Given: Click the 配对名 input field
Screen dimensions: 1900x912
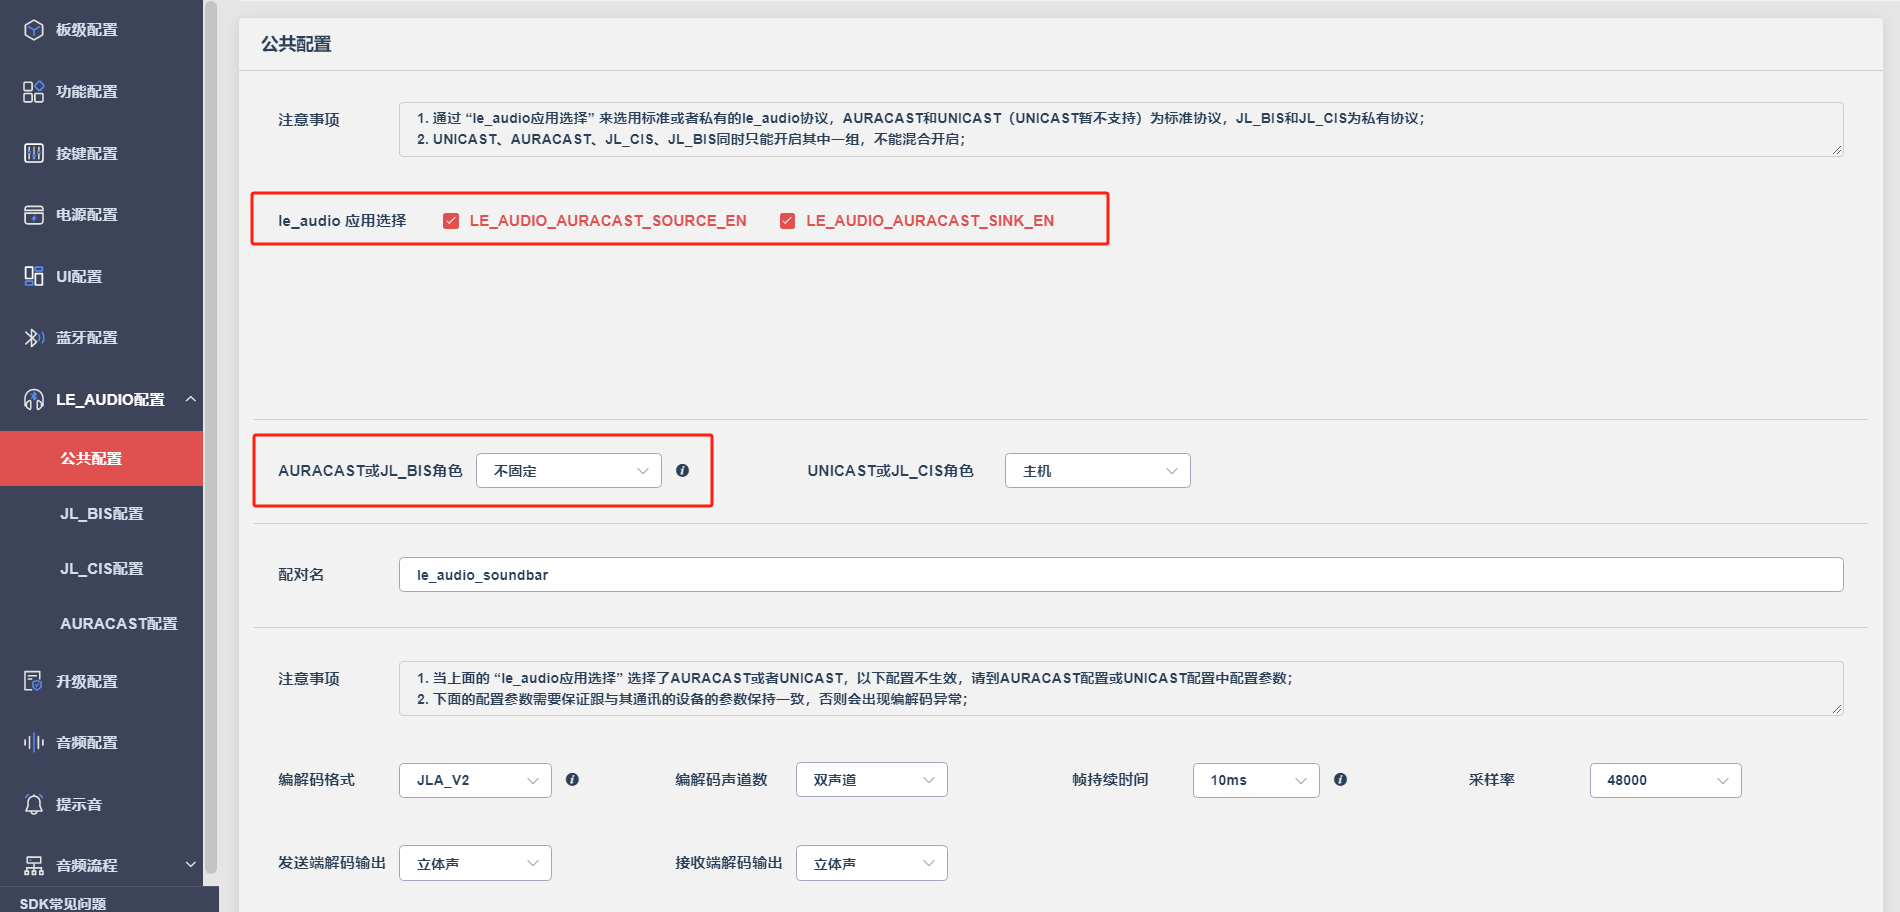Looking at the screenshot, I should click(x=1121, y=574).
